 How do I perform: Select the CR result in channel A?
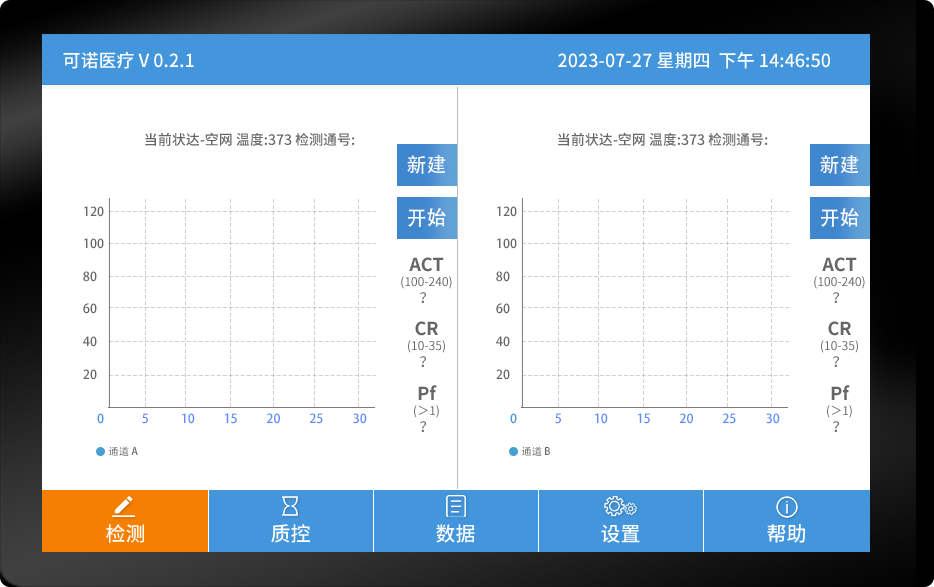(x=426, y=329)
